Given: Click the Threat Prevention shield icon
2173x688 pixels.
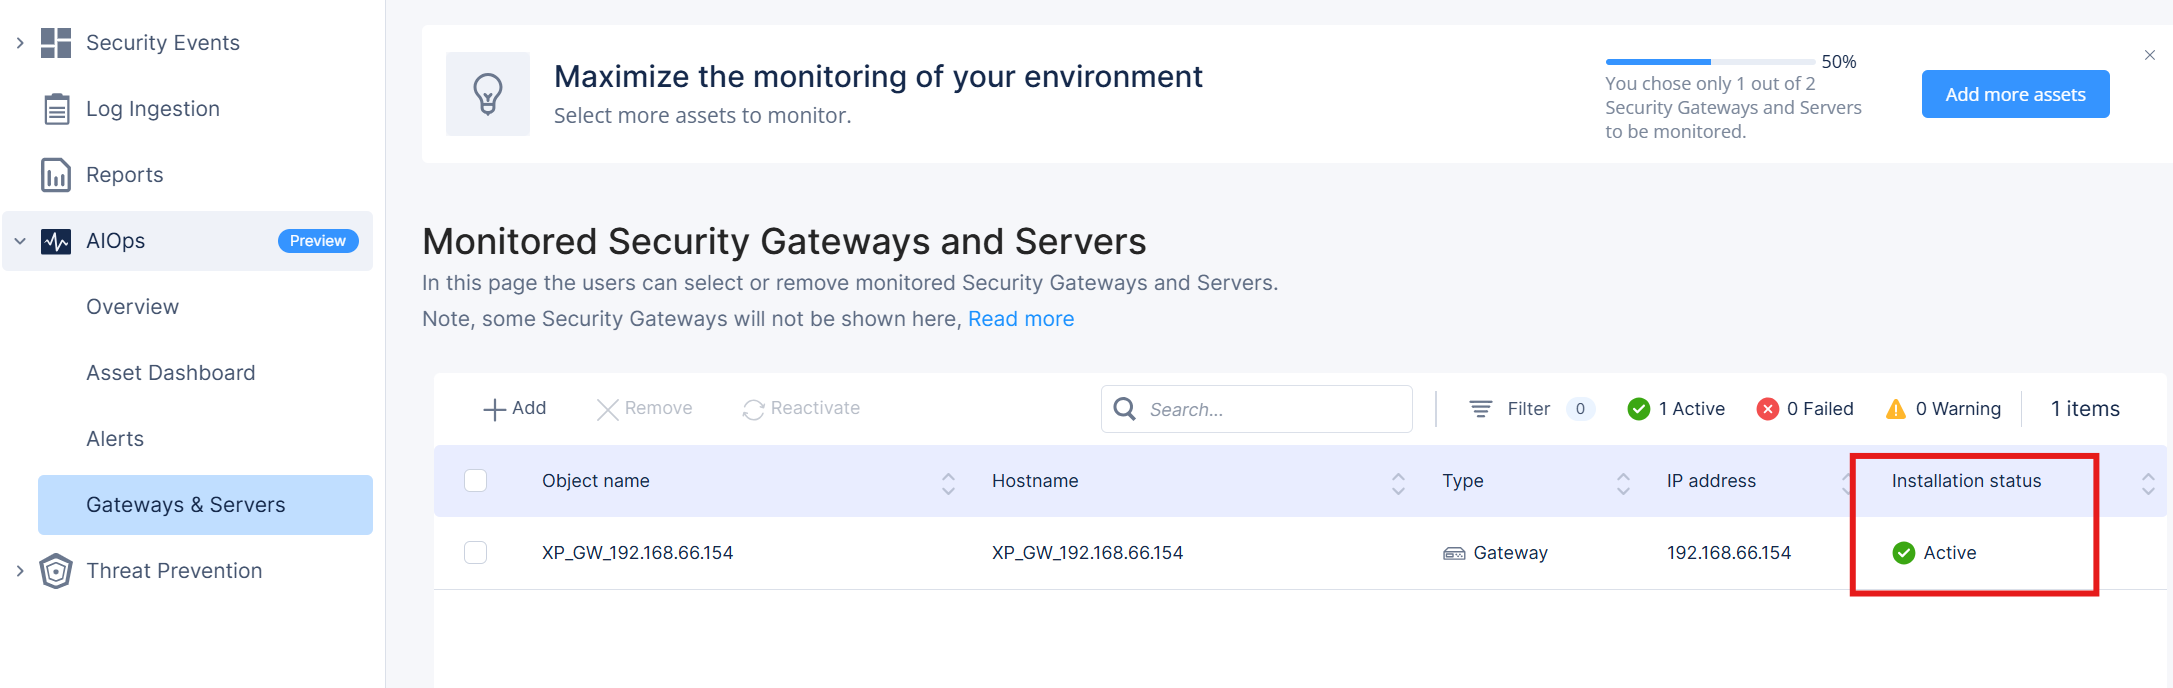Looking at the screenshot, I should coord(56,571).
